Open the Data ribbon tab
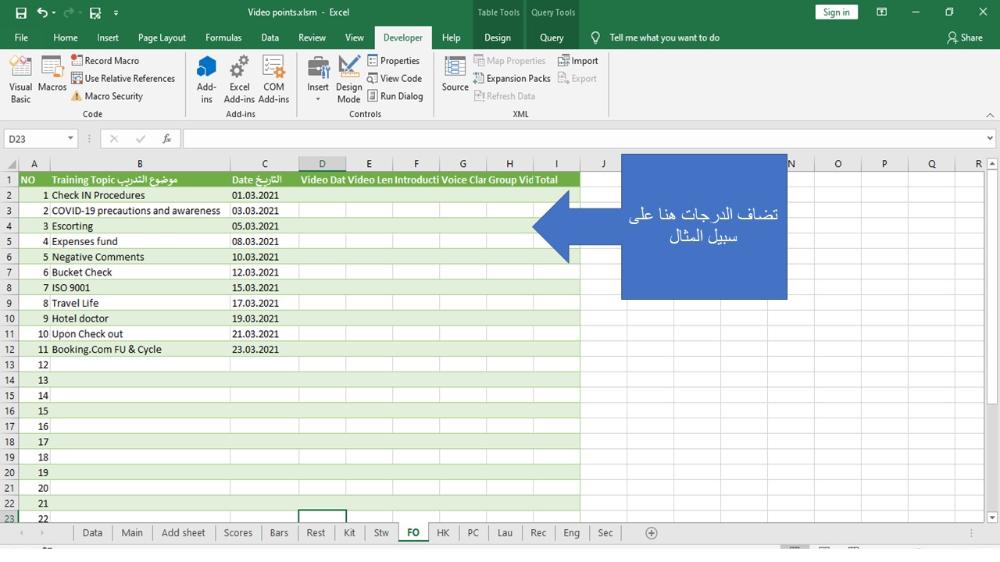The image size is (1000, 562). click(x=270, y=38)
